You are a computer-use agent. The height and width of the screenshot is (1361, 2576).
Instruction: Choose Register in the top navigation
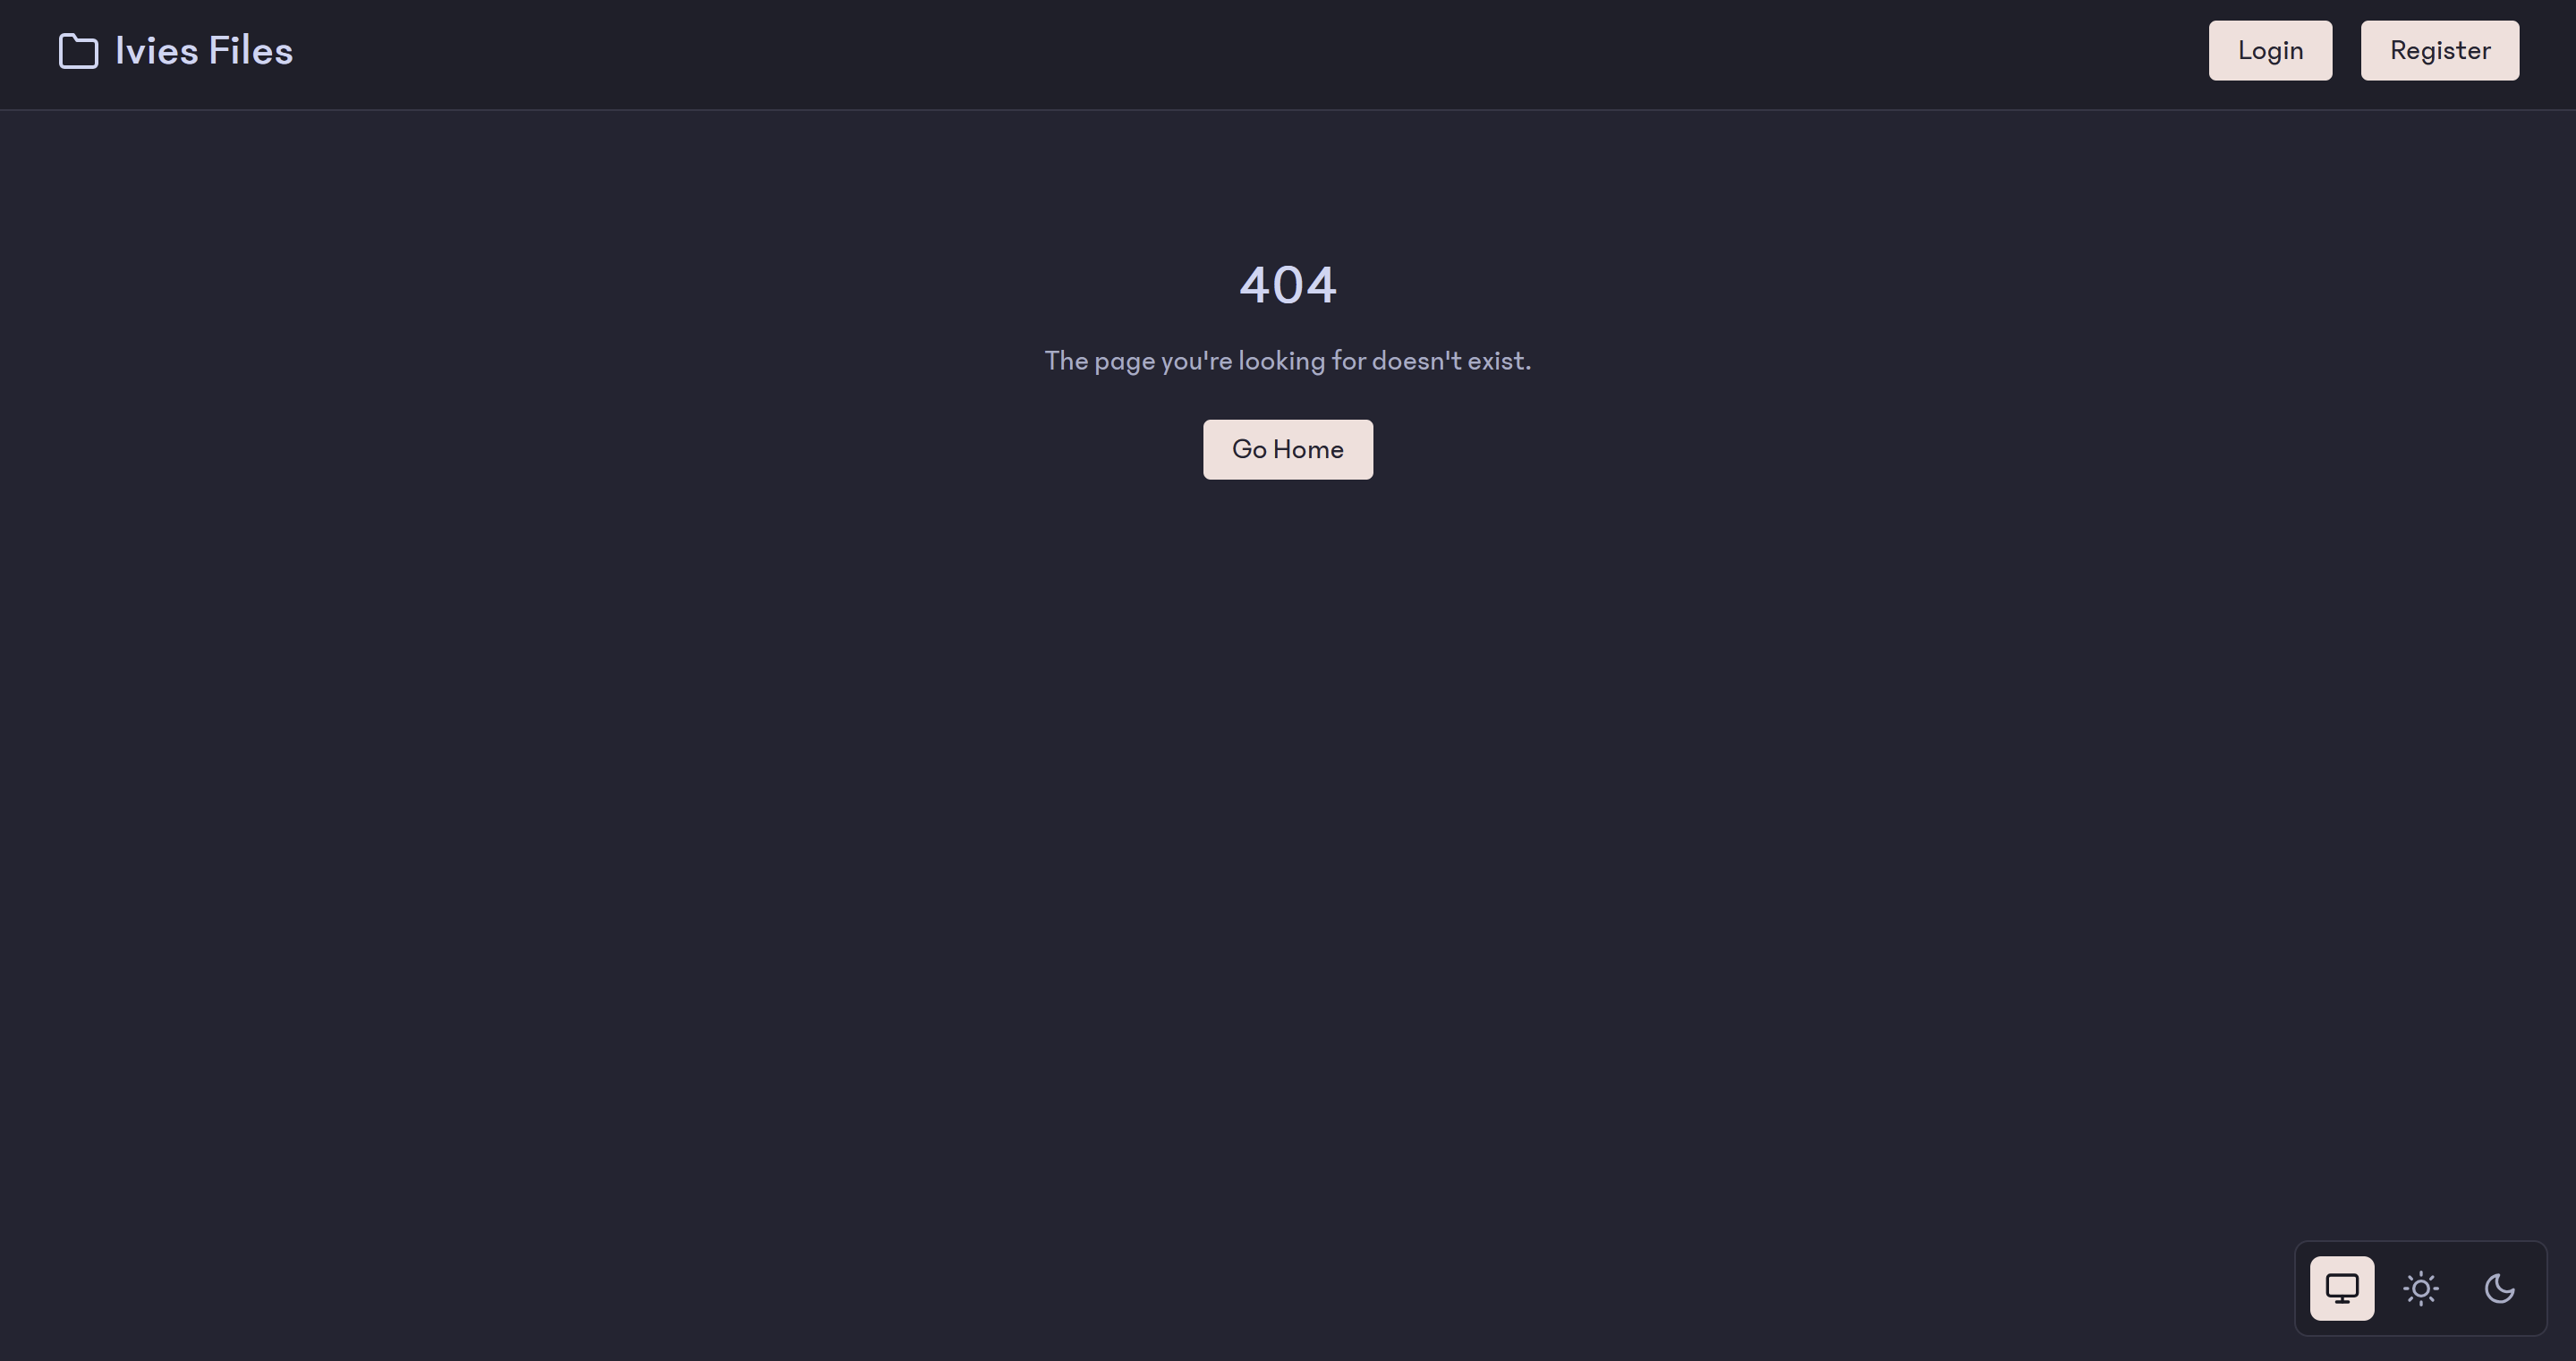(2440, 50)
